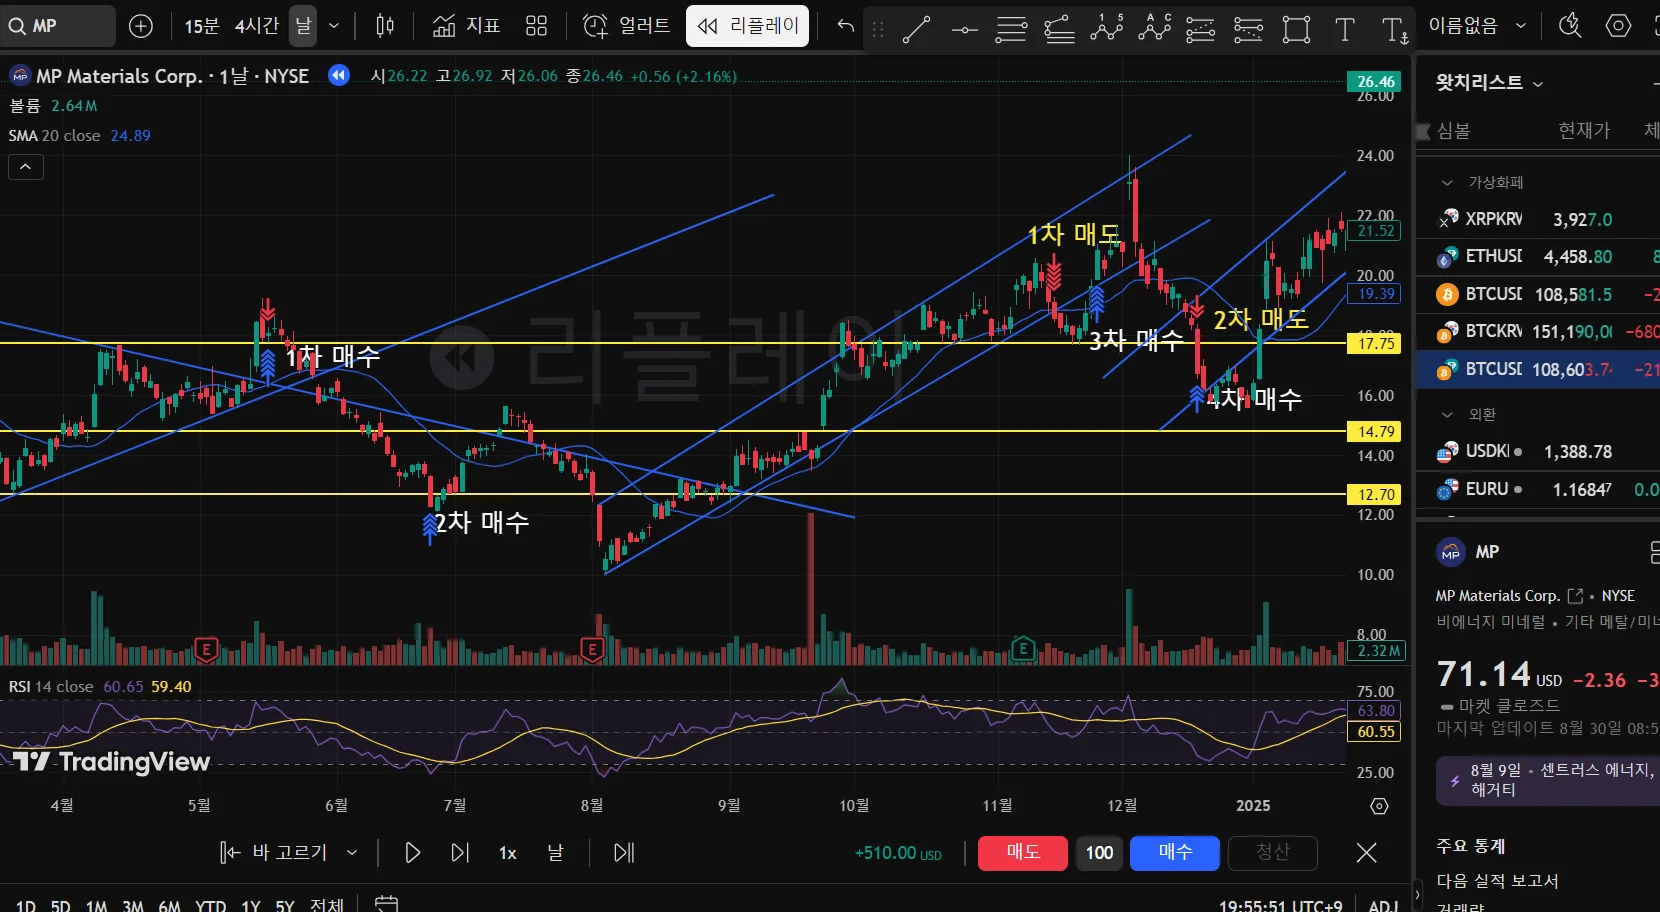Select the long position tool
This screenshot has width=1660, height=912.
pyautogui.click(x=1200, y=30)
